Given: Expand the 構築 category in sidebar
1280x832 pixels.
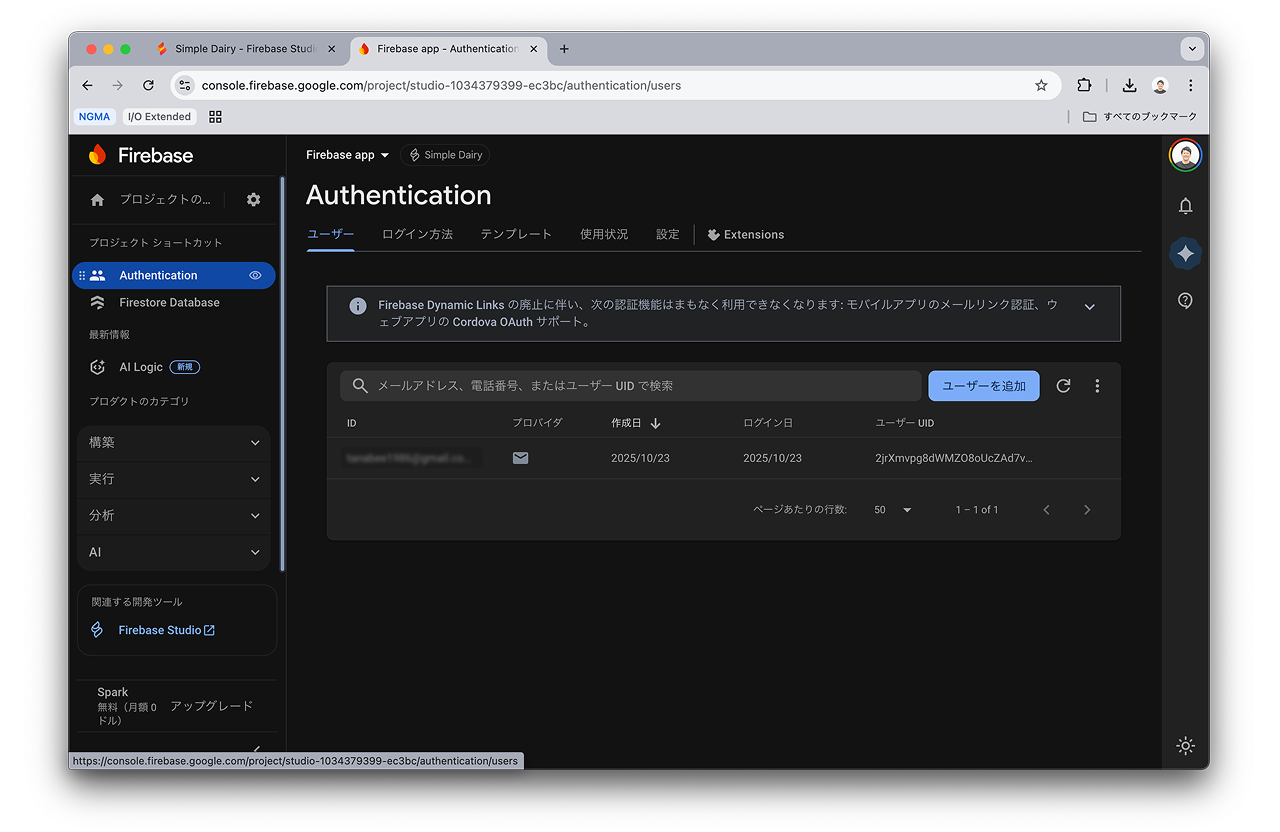Looking at the screenshot, I should click(173, 442).
